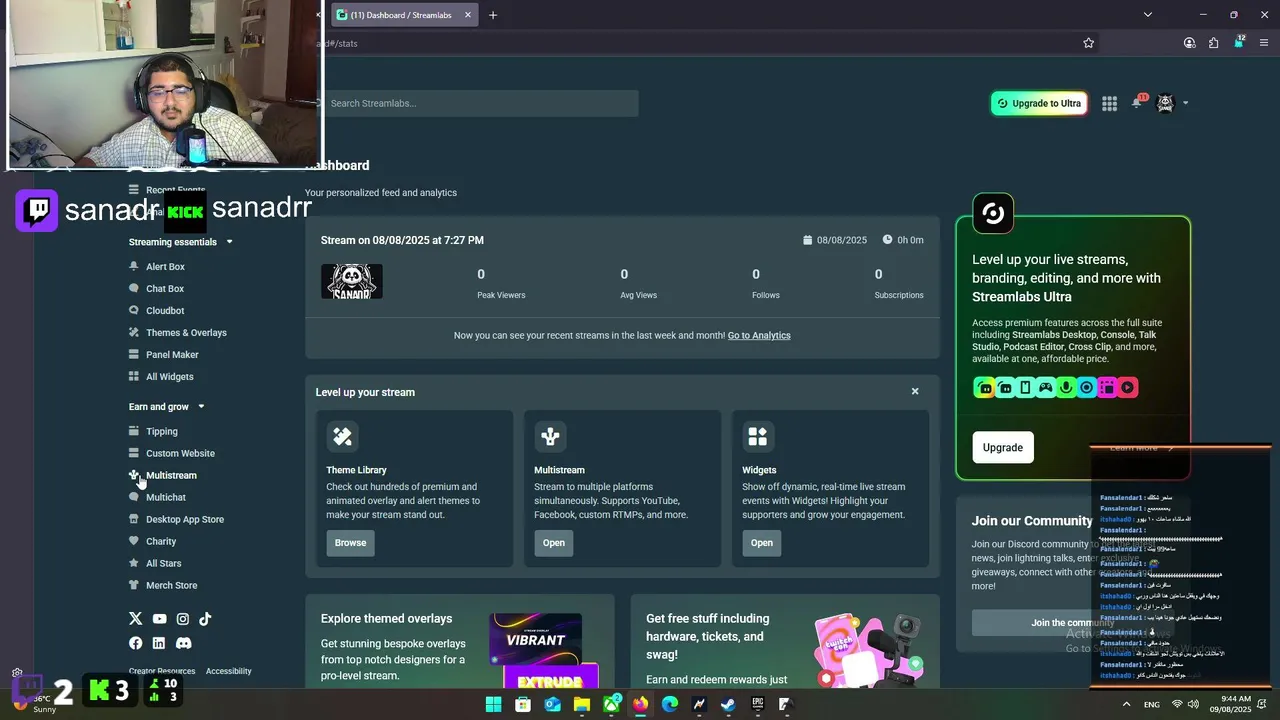Click the Widgets card icon
Viewport: 1280px width, 720px height.
tap(758, 436)
